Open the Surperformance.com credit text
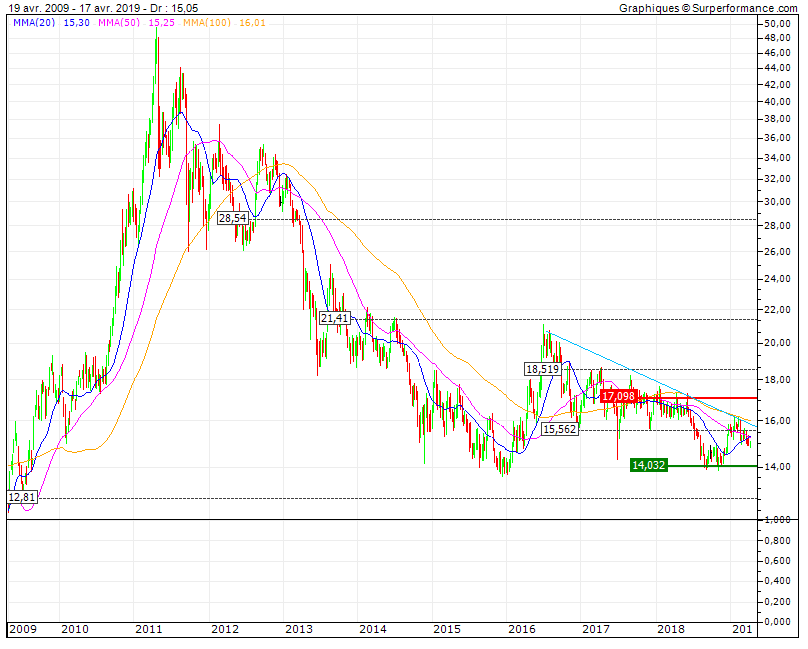The height and width of the screenshot is (649, 808). pos(708,8)
